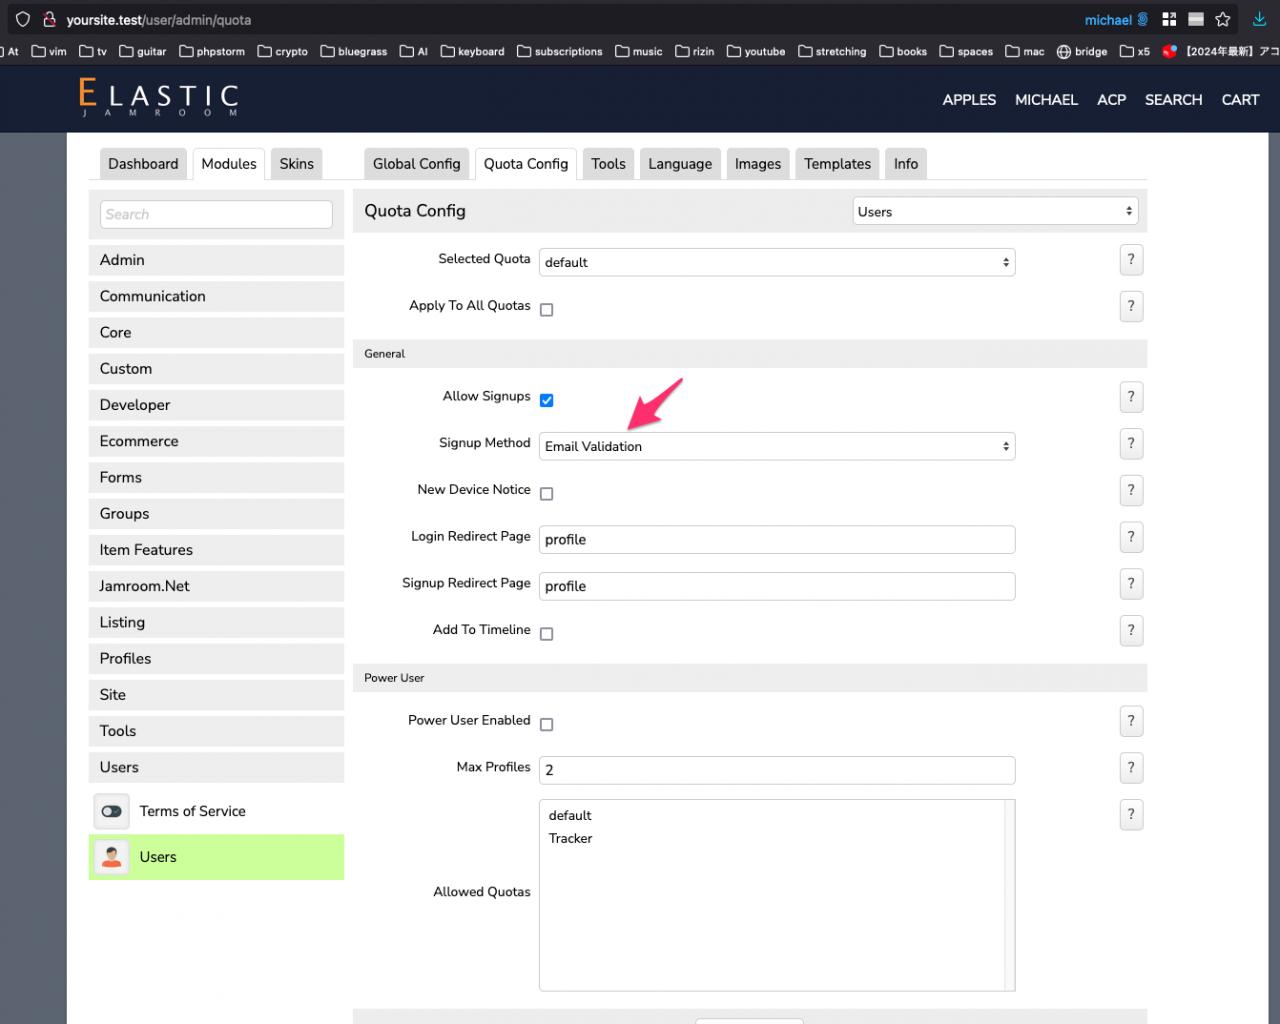Open the Signup Method dropdown
Screen dimensions: 1280x1024
(x=776, y=446)
